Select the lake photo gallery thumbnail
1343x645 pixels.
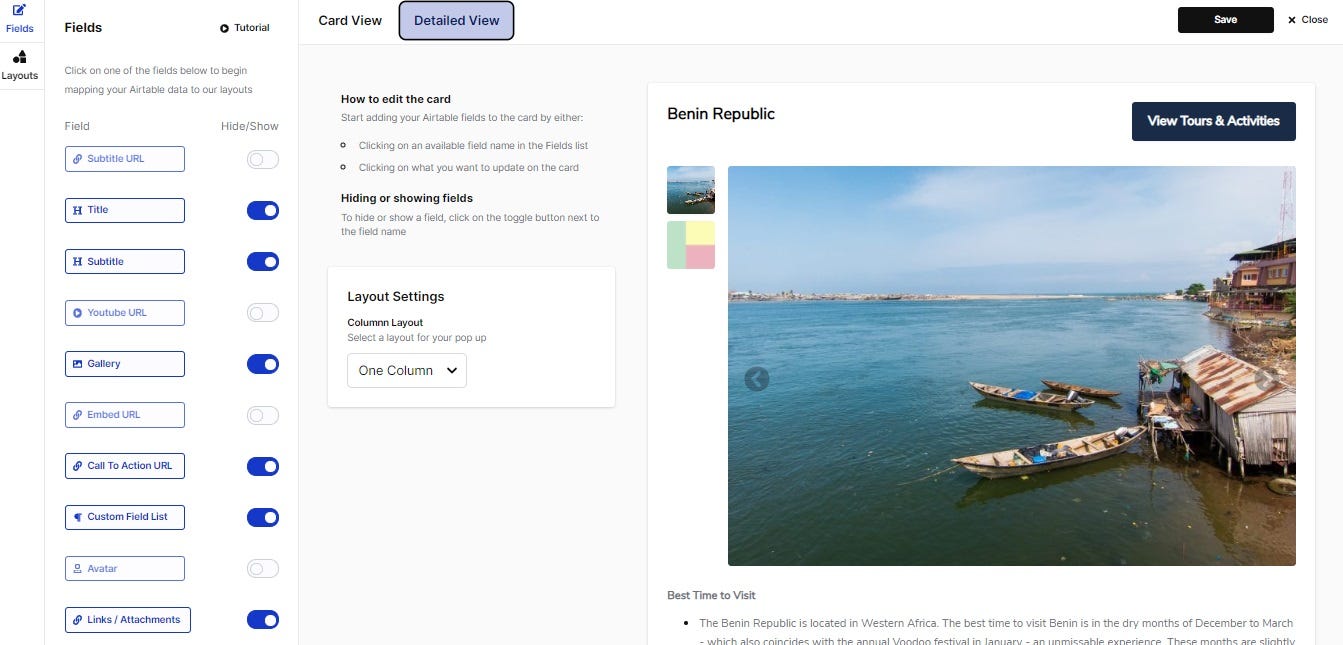(x=691, y=190)
